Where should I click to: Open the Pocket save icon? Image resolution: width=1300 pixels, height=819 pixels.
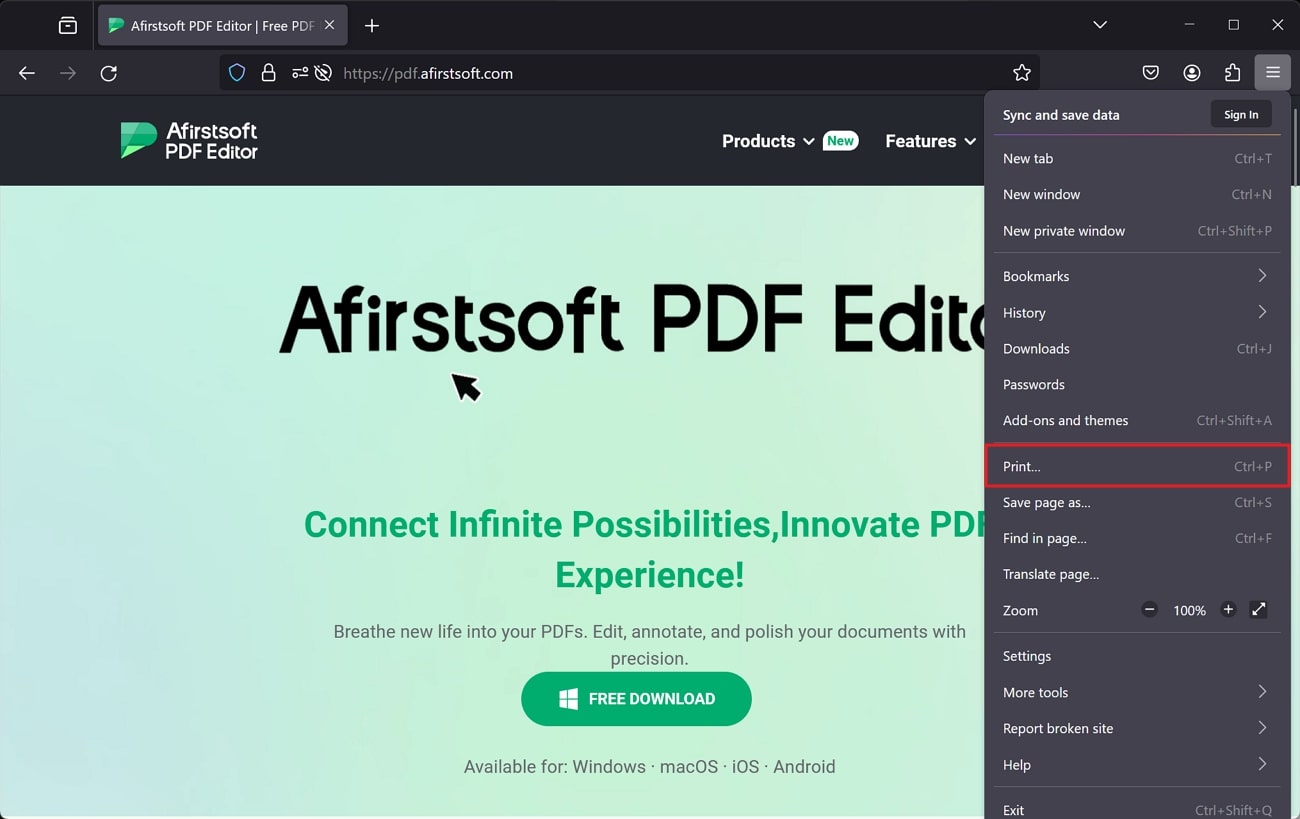coord(1151,73)
